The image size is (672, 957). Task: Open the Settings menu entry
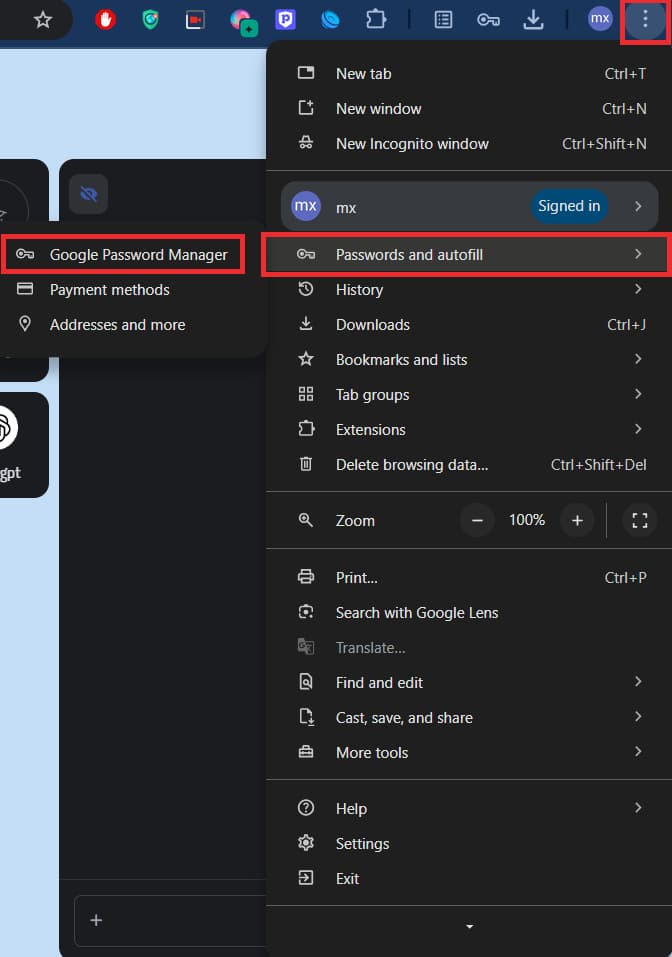click(469, 843)
